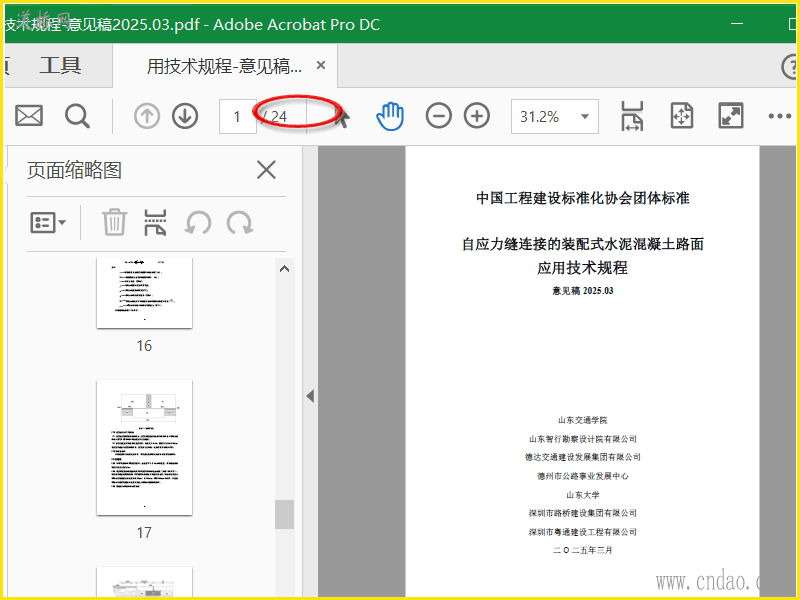The image size is (800, 600).
Task: Click the fit one full page icon
Action: (682, 116)
